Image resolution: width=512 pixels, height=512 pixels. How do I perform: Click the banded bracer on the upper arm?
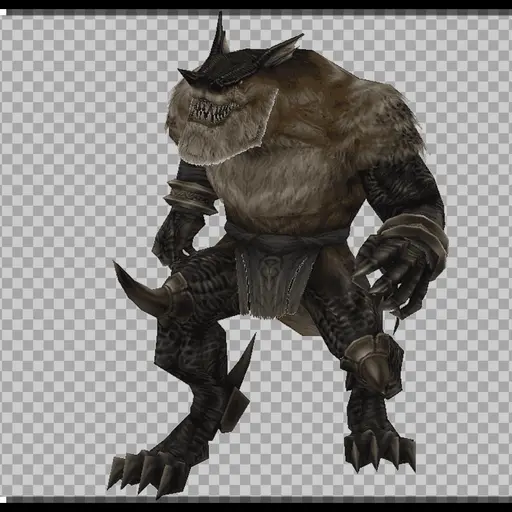(190, 197)
